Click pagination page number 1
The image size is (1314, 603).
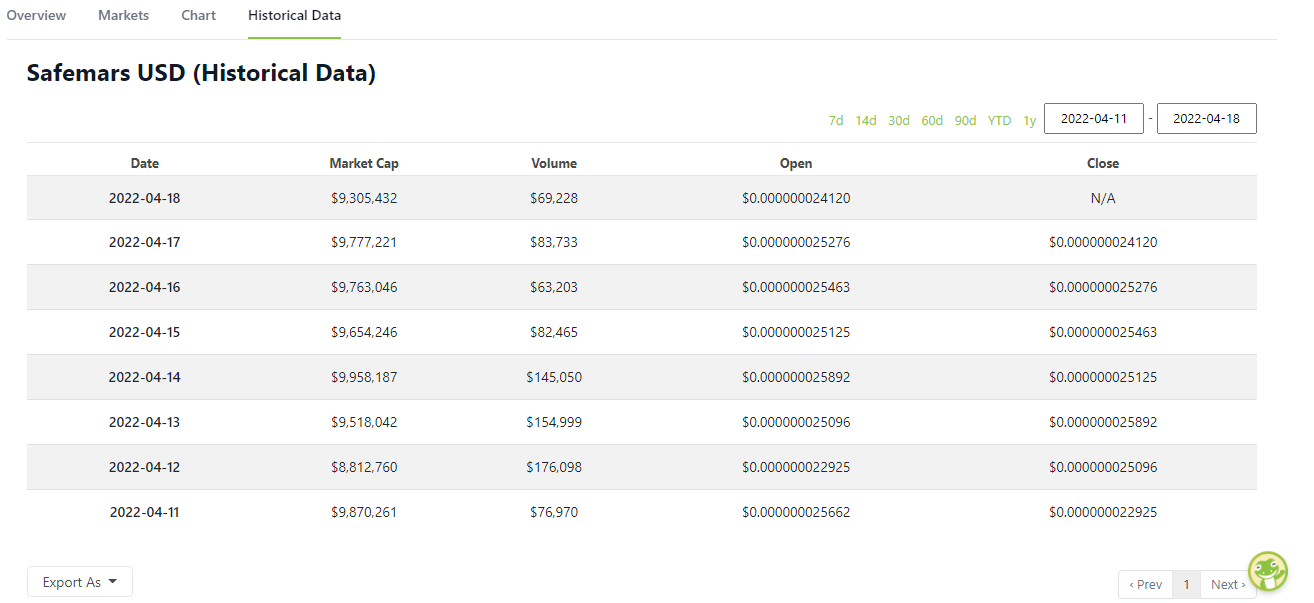[x=1186, y=584]
